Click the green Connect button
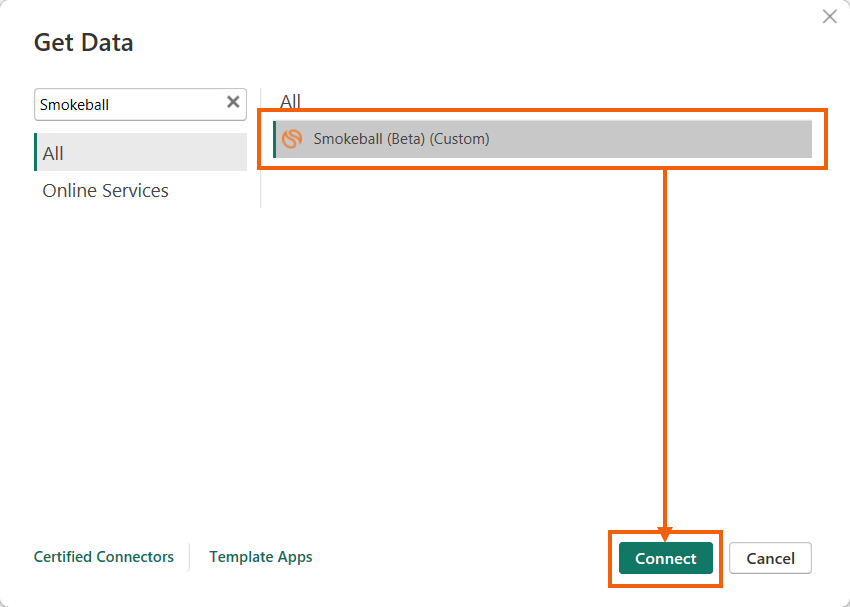 [666, 558]
